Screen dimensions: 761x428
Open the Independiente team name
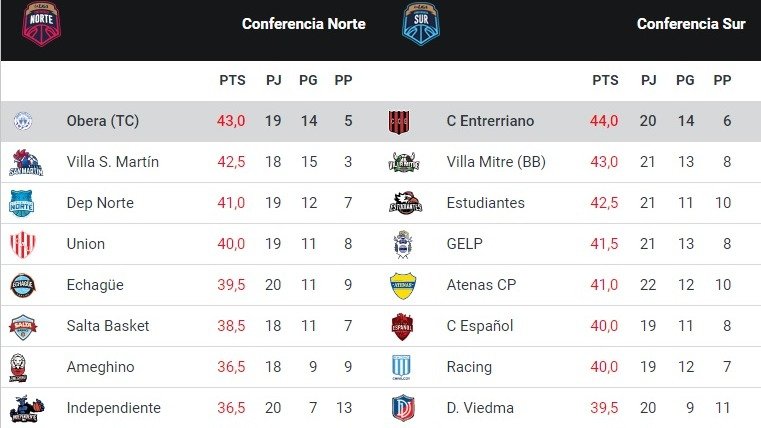click(x=114, y=408)
